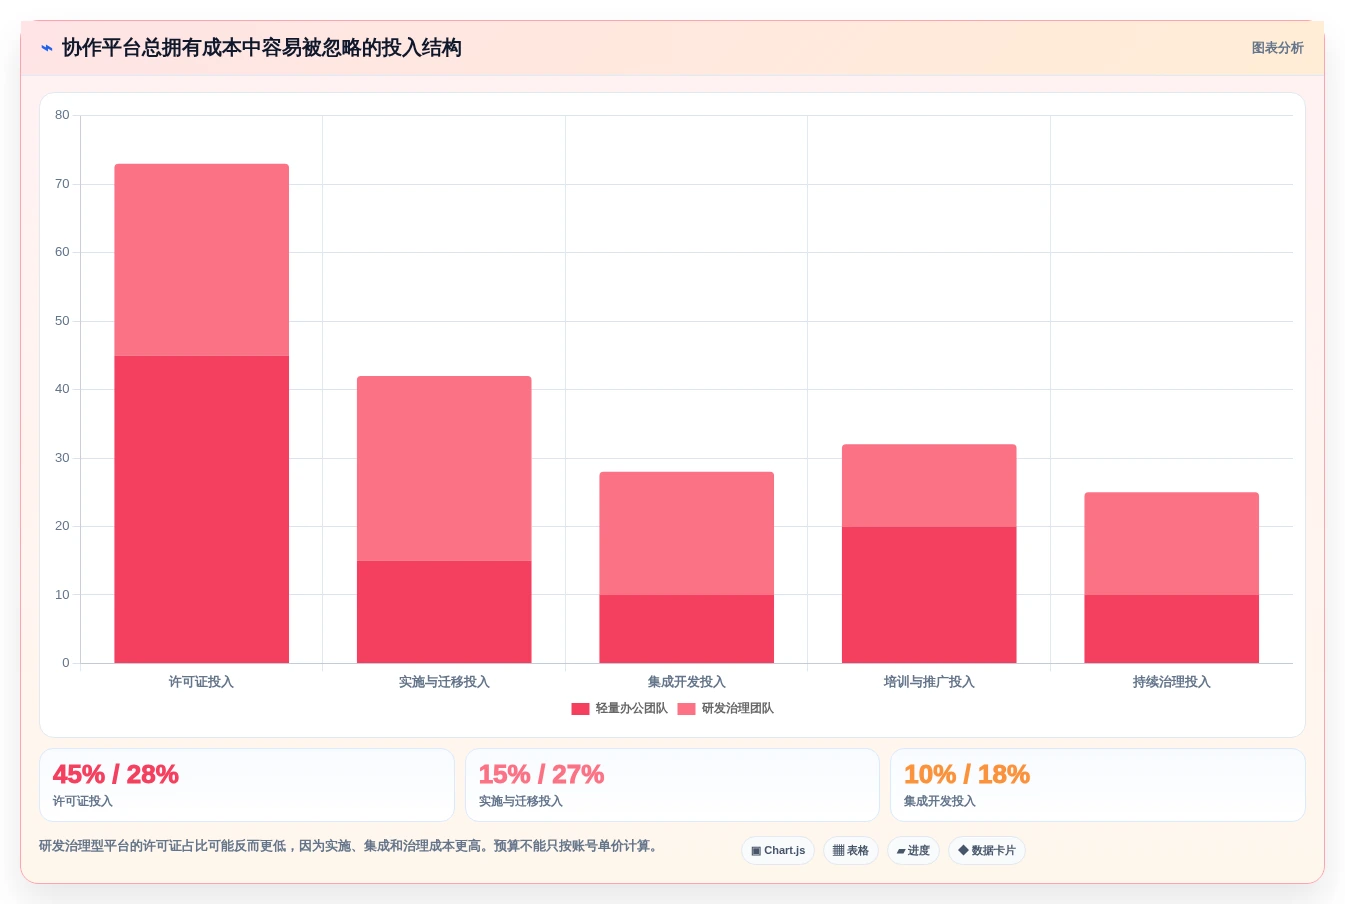Select the Chart.js tag chip
Viewport: 1345px width, 904px height.
tap(778, 851)
